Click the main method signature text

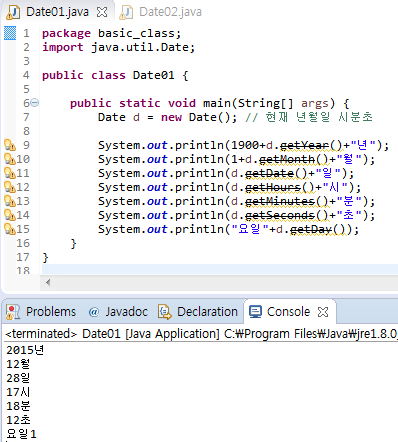pos(209,103)
